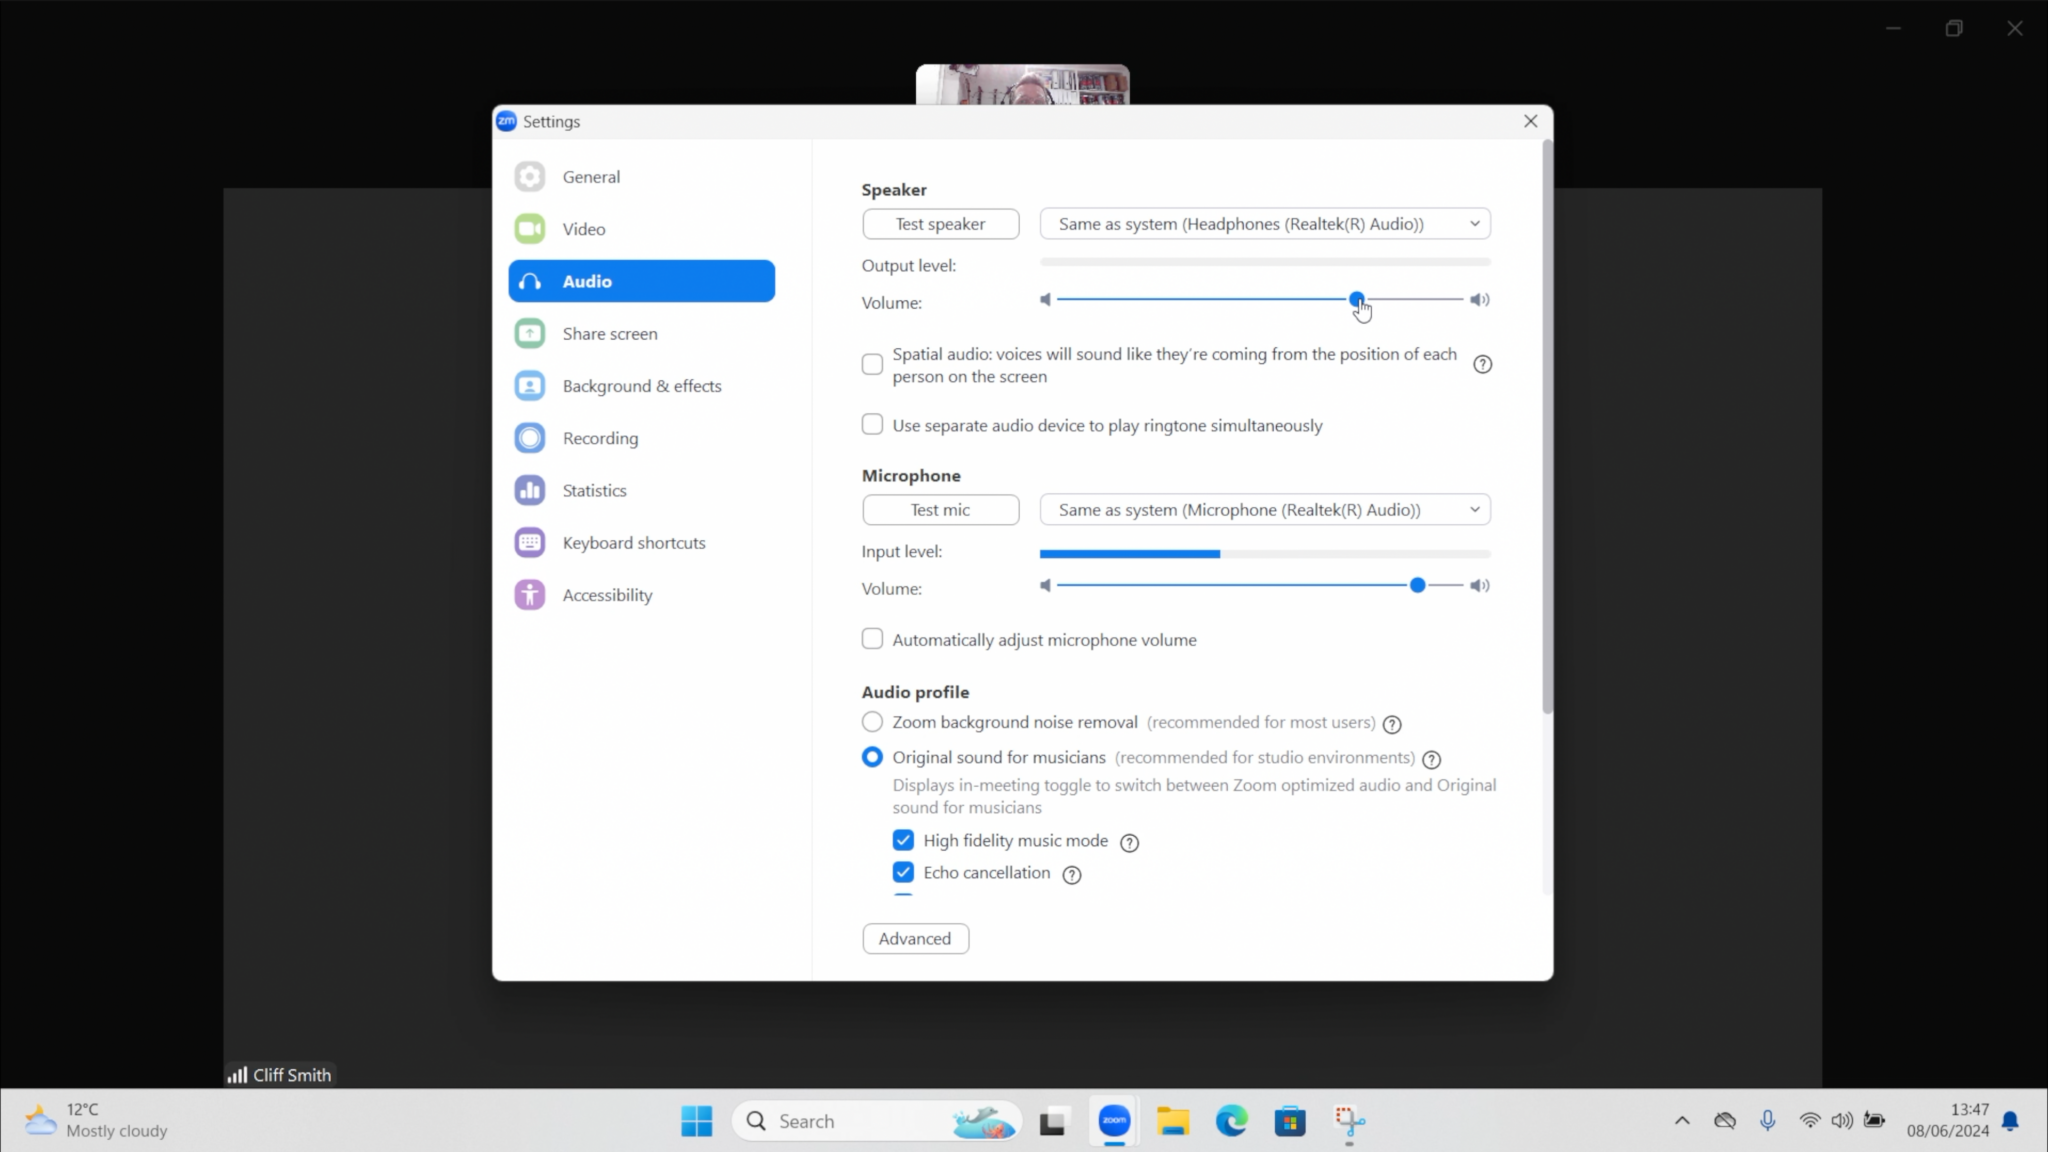This screenshot has height=1152, width=2048.
Task: Click the Share screen sidebar icon
Action: click(530, 333)
